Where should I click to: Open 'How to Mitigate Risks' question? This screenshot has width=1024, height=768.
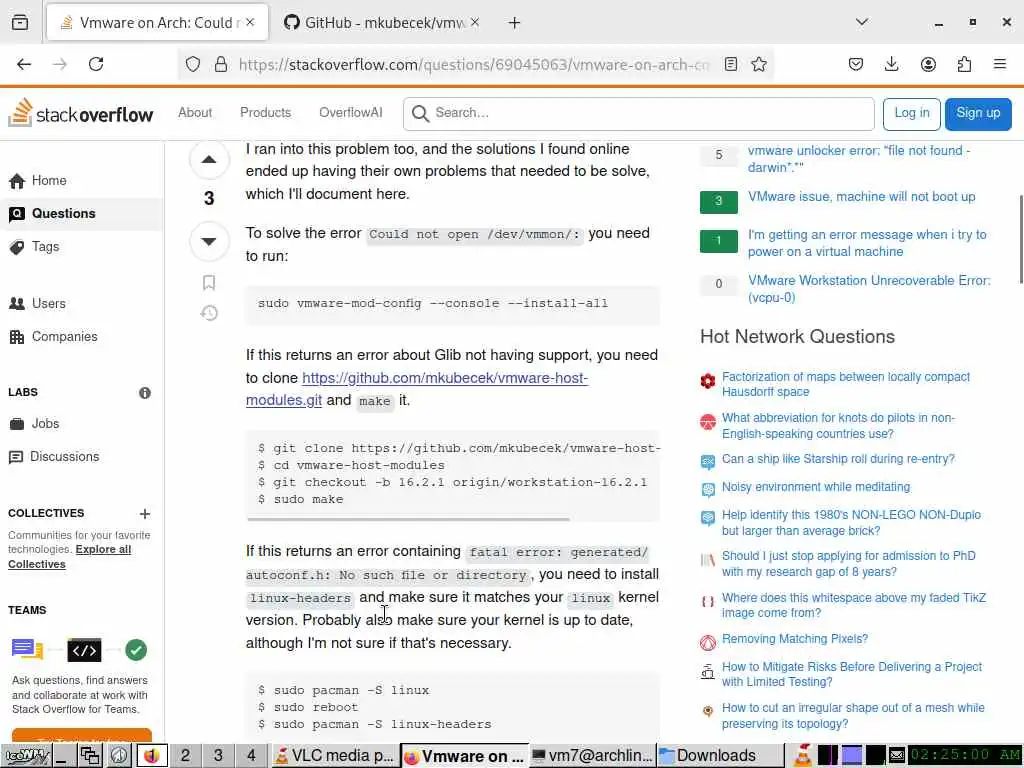(852, 674)
